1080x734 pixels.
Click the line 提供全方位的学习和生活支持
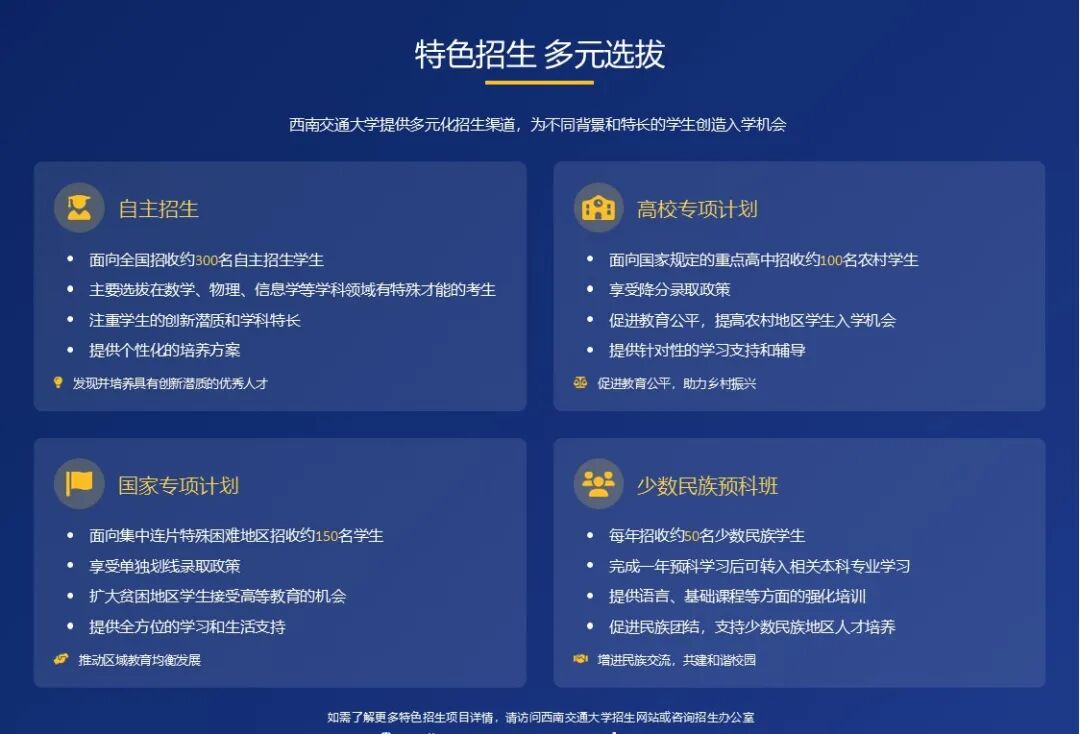[187, 627]
